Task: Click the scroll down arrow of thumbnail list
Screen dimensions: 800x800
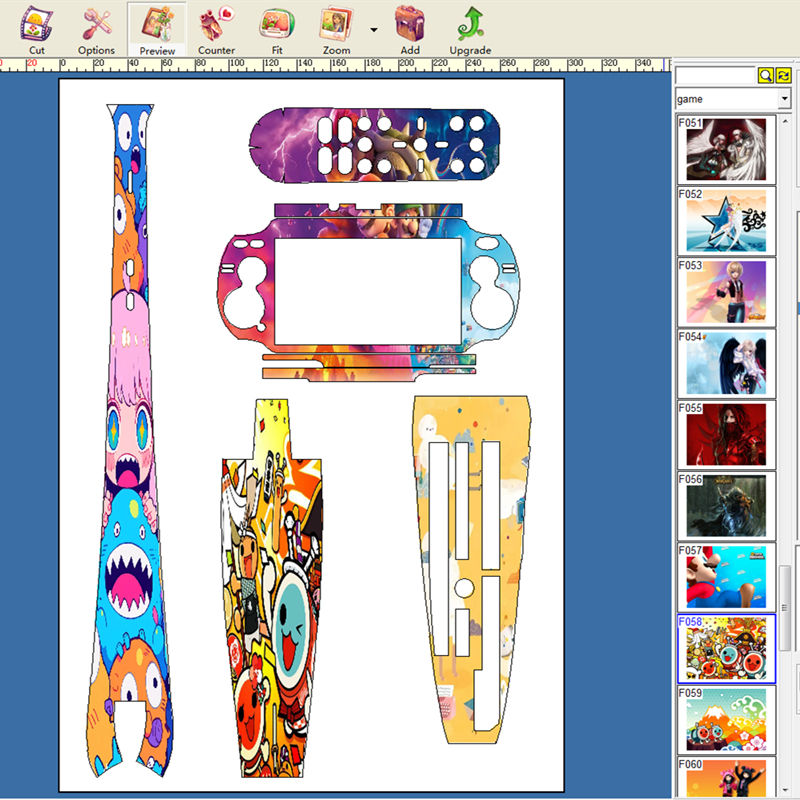Action: [x=786, y=790]
